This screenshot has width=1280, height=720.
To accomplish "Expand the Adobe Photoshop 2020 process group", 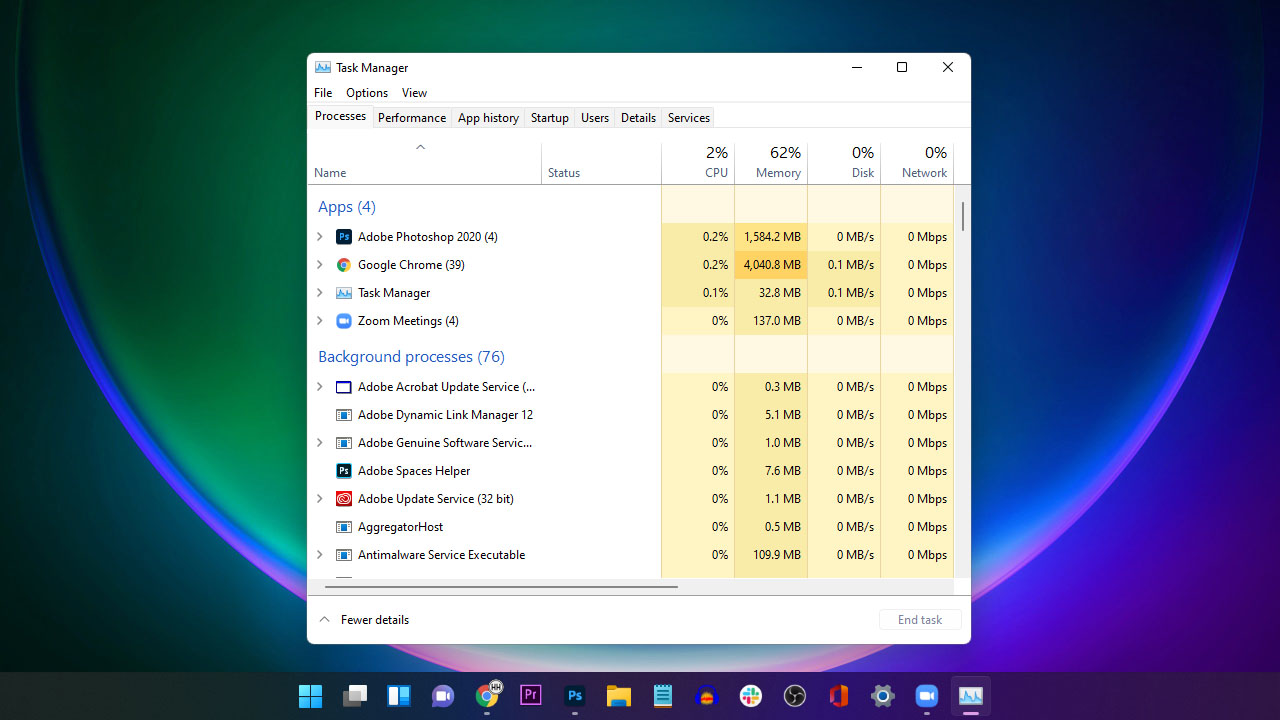I will (x=319, y=236).
